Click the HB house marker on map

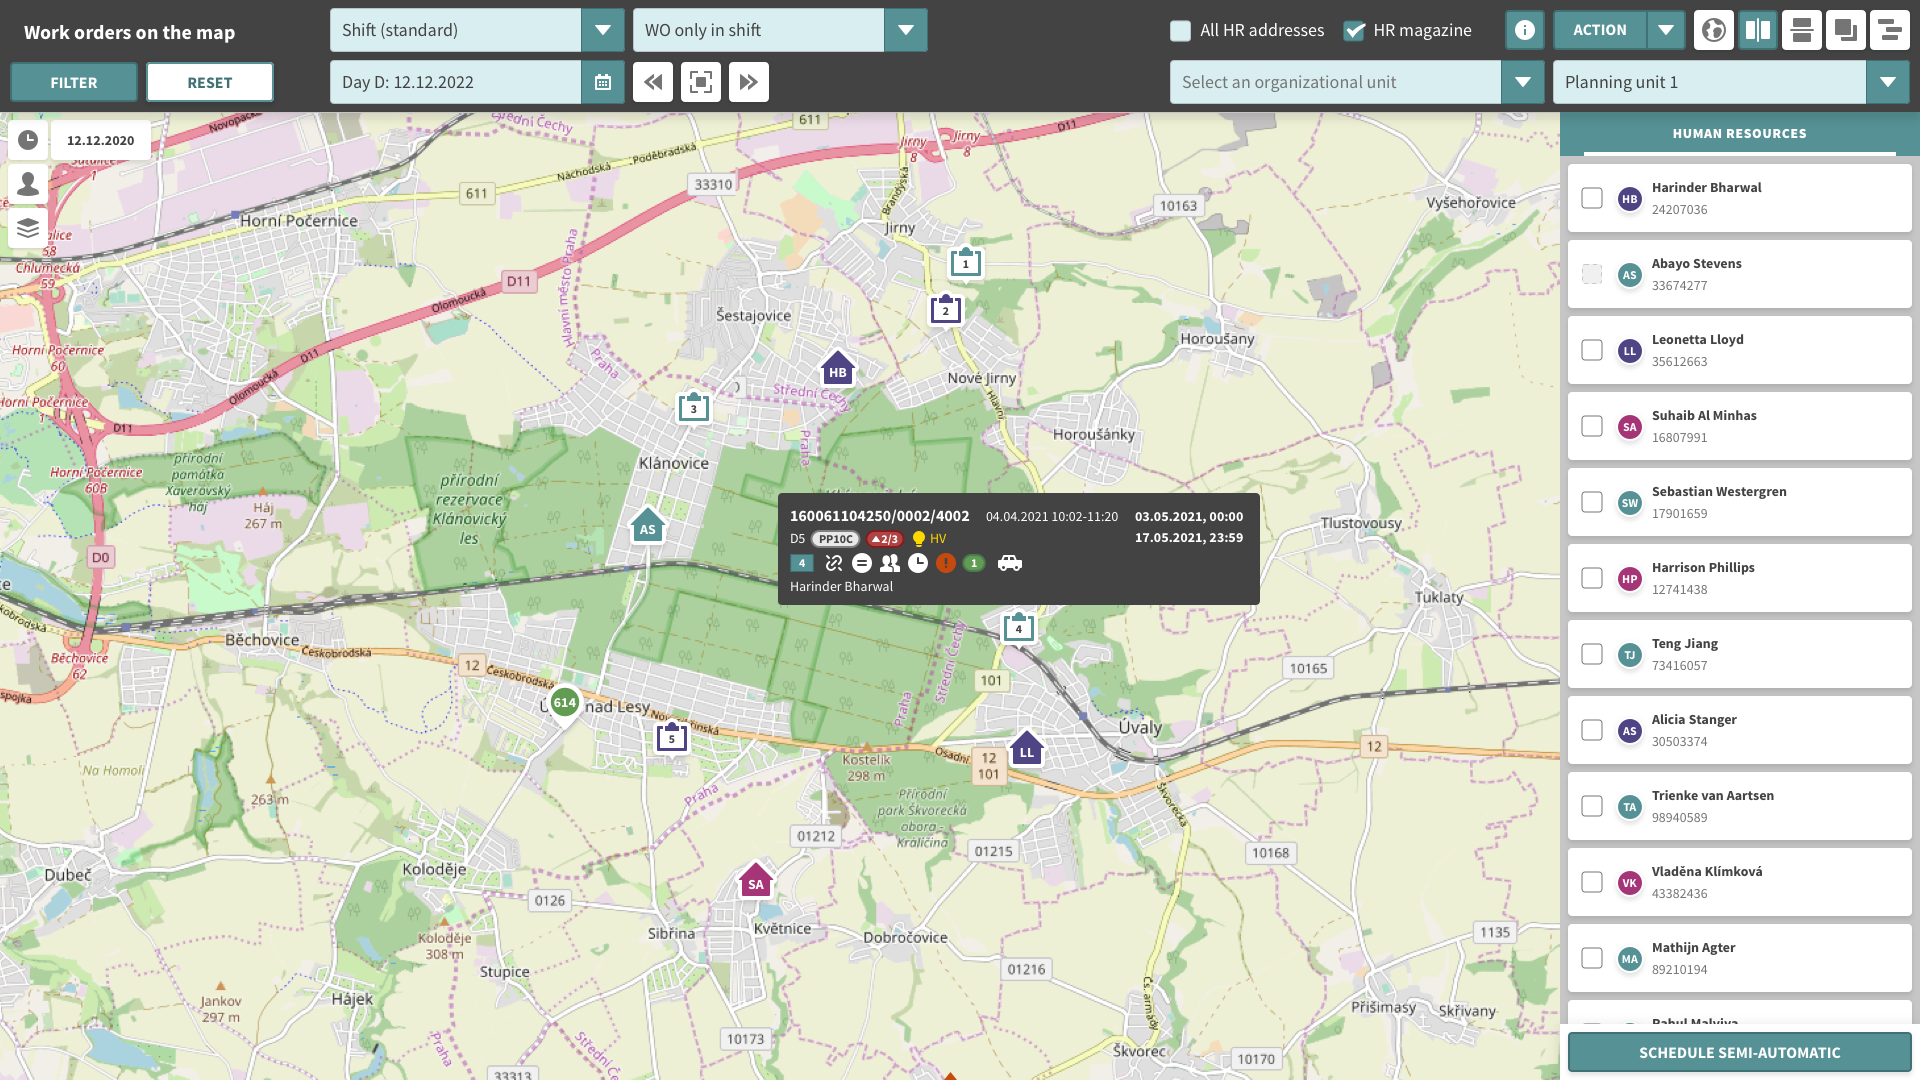pyautogui.click(x=838, y=369)
